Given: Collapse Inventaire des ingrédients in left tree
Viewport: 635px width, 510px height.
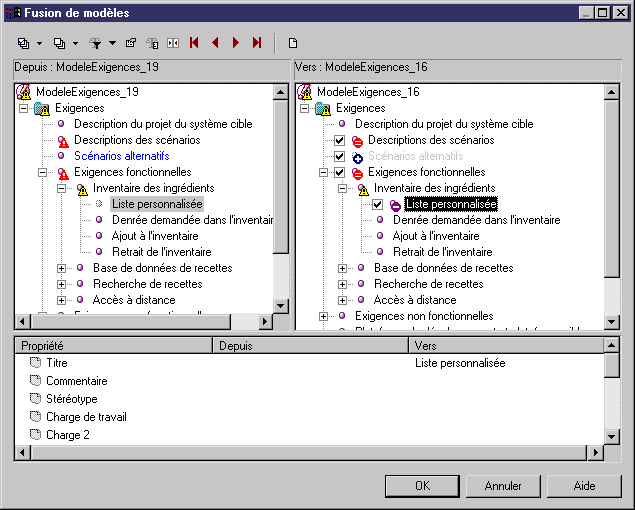Looking at the screenshot, I should point(61,188).
